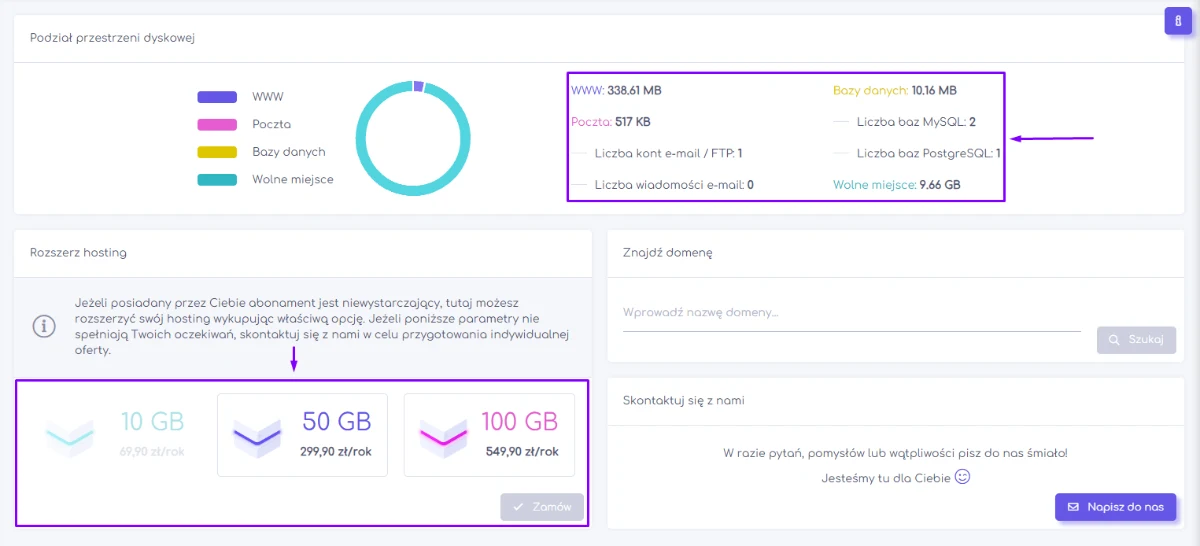The image size is (1200, 546).
Task: Click the smiley face icon in contact panel
Action: (x=963, y=477)
